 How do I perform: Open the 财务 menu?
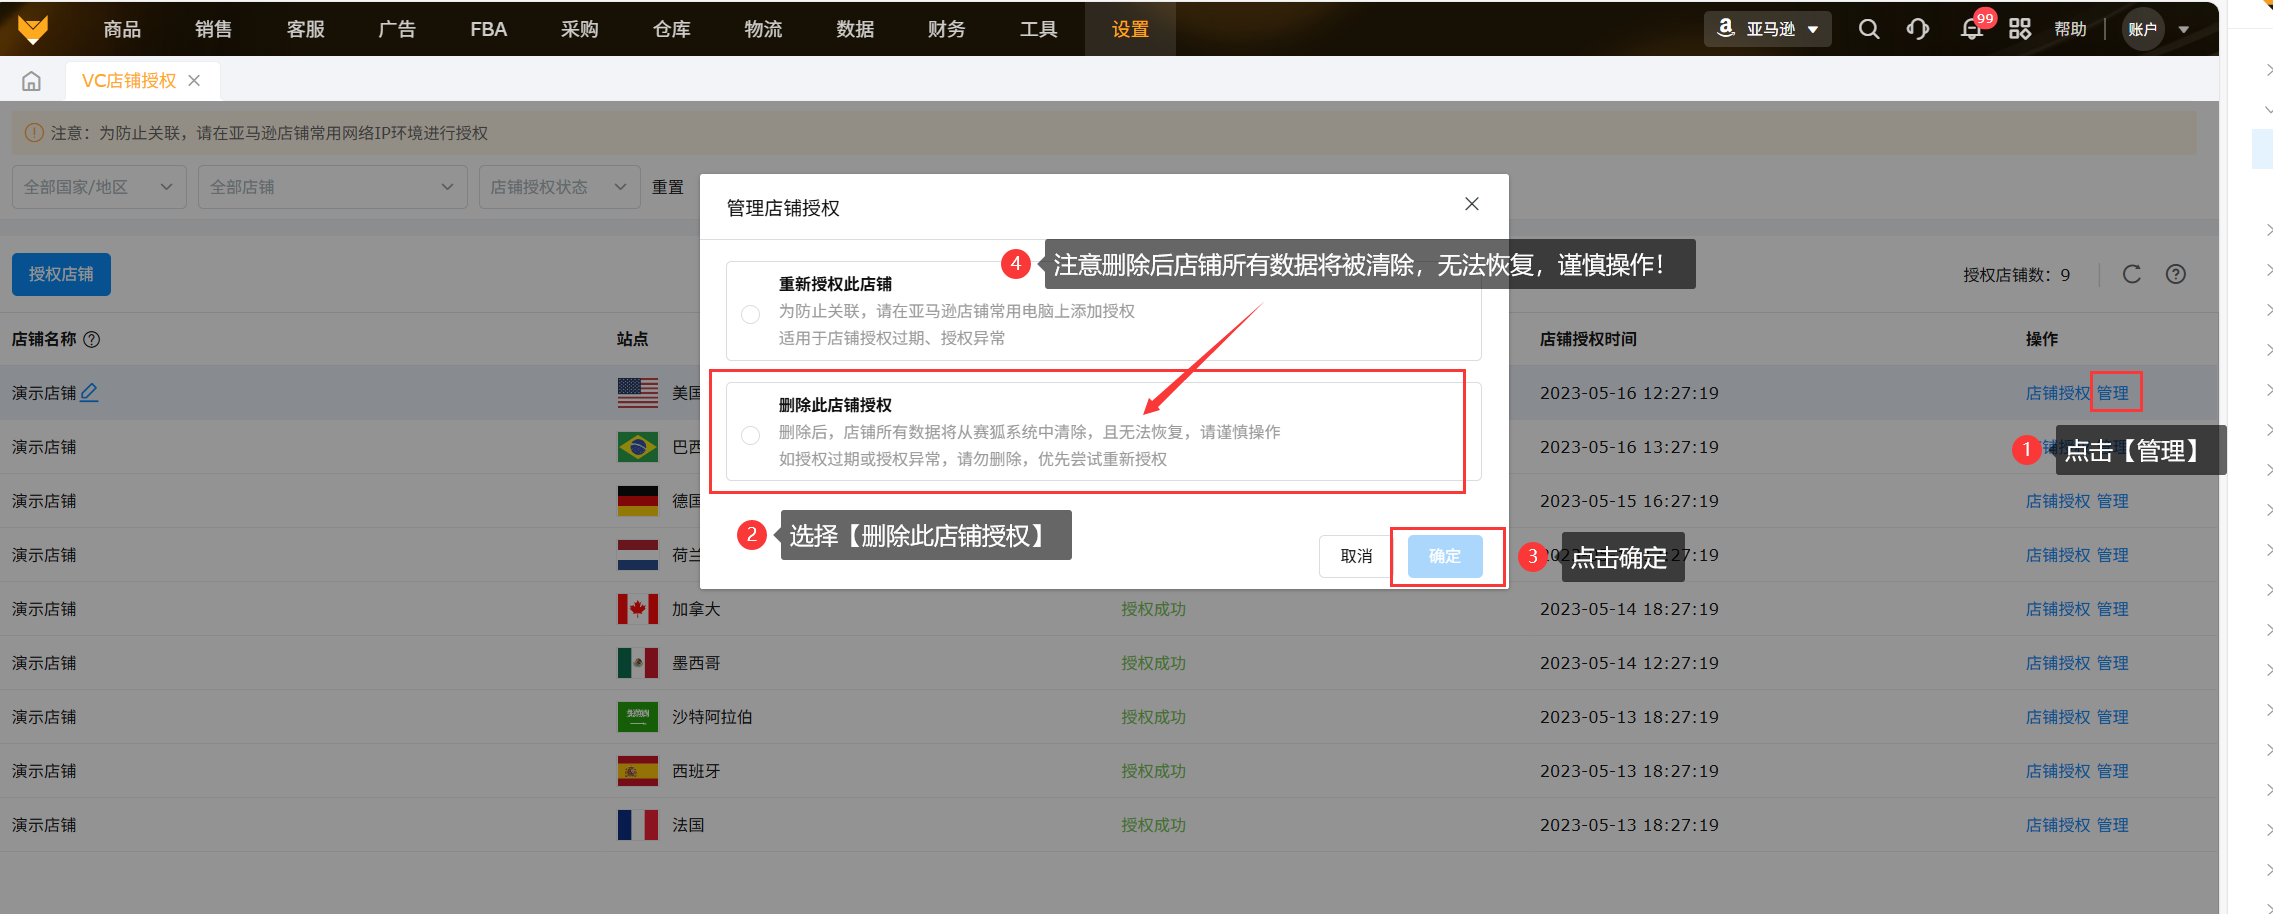coord(947,29)
